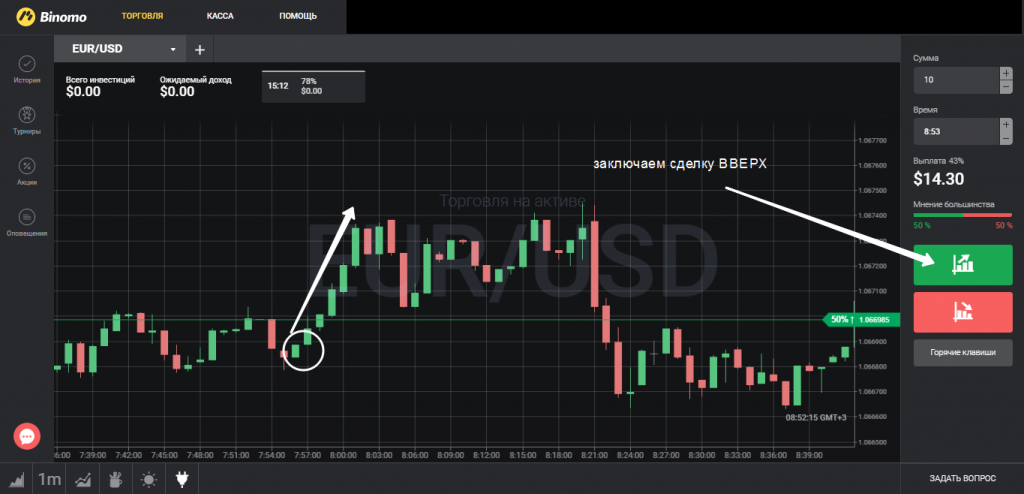1024x494 pixels.
Task: Decrease the amount with minus stepper
Action: 1006,87
